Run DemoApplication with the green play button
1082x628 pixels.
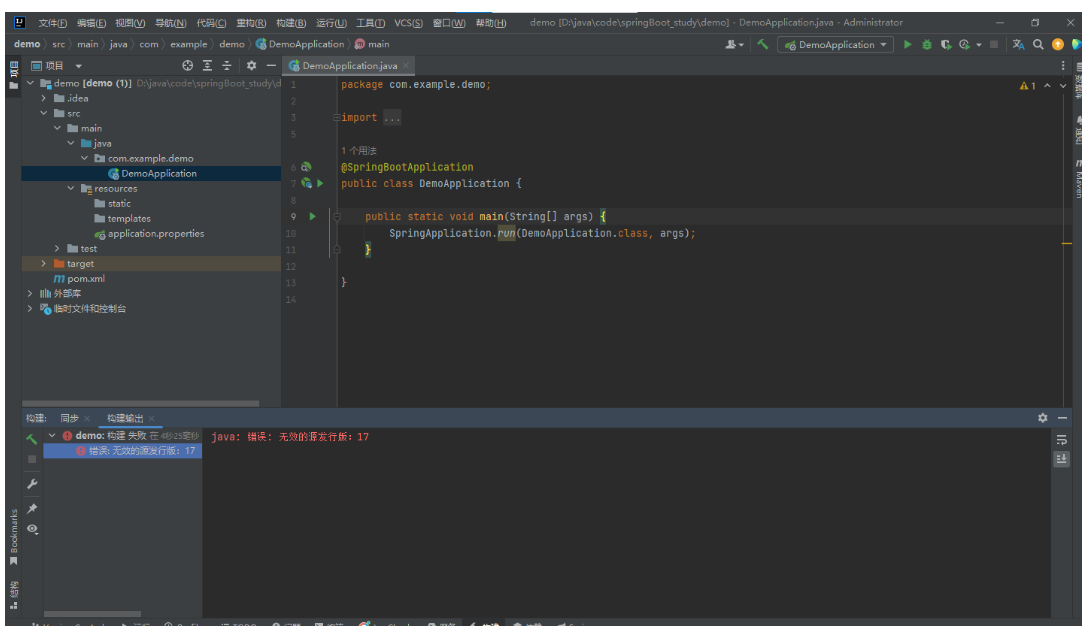click(x=907, y=44)
